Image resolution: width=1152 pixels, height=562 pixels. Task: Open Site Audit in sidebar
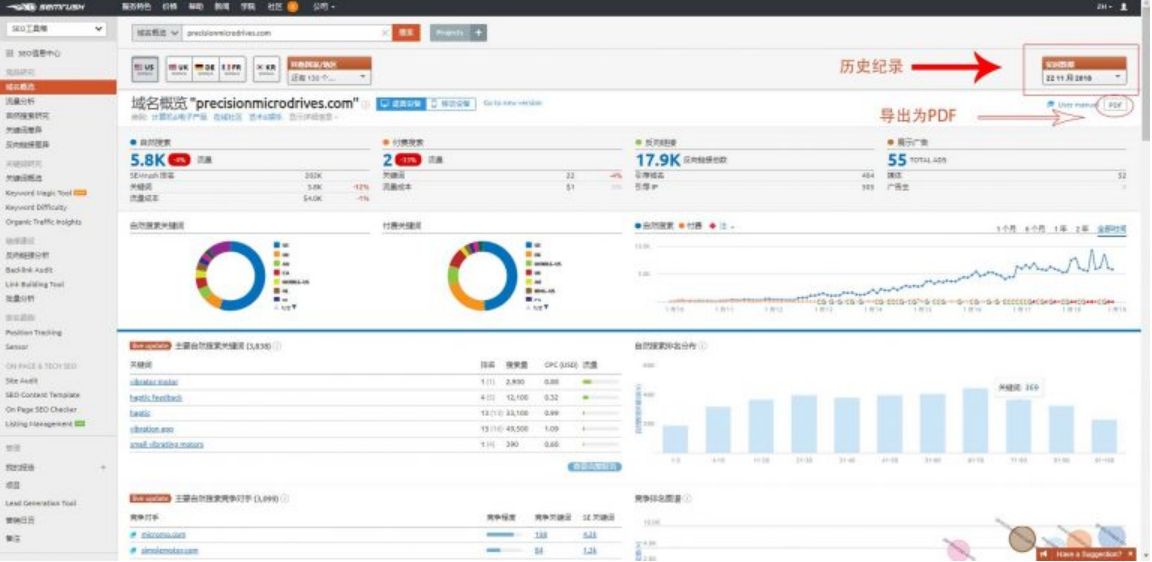coord(21,381)
